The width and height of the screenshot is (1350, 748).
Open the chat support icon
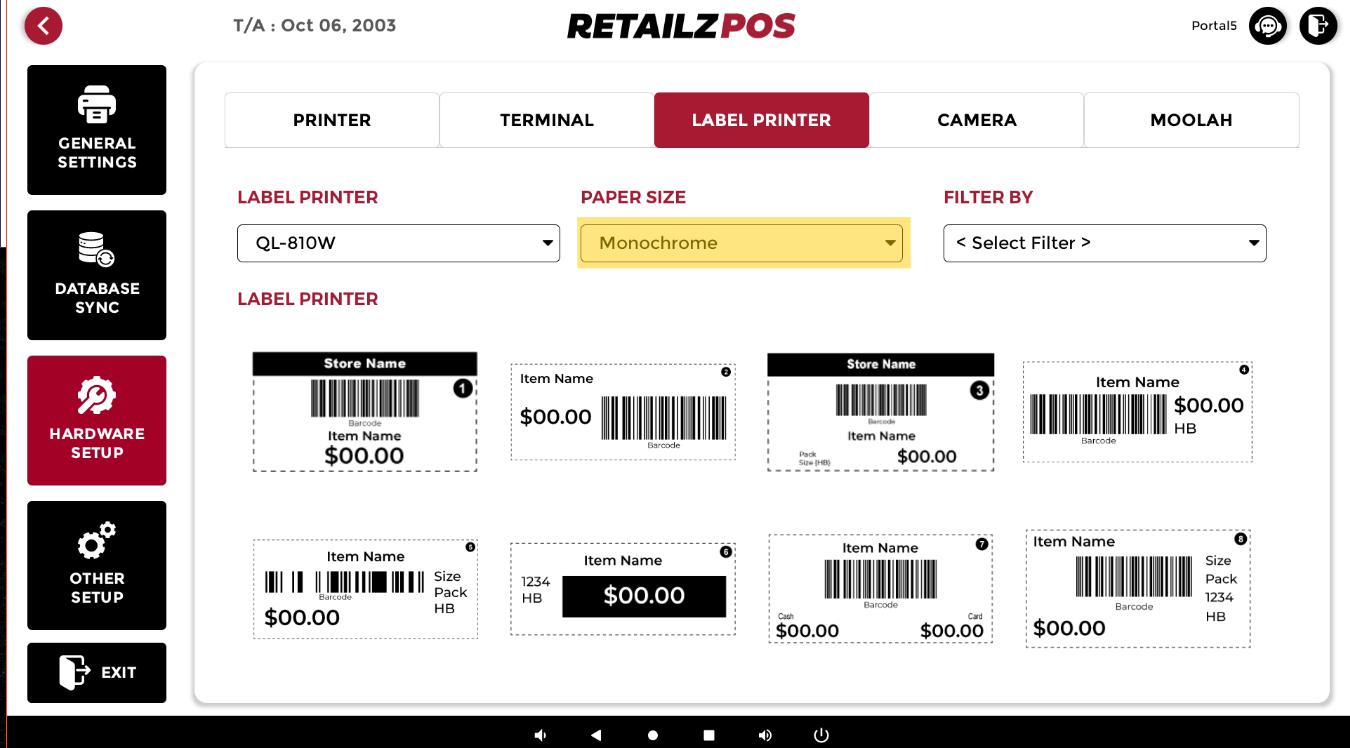[x=1268, y=26]
